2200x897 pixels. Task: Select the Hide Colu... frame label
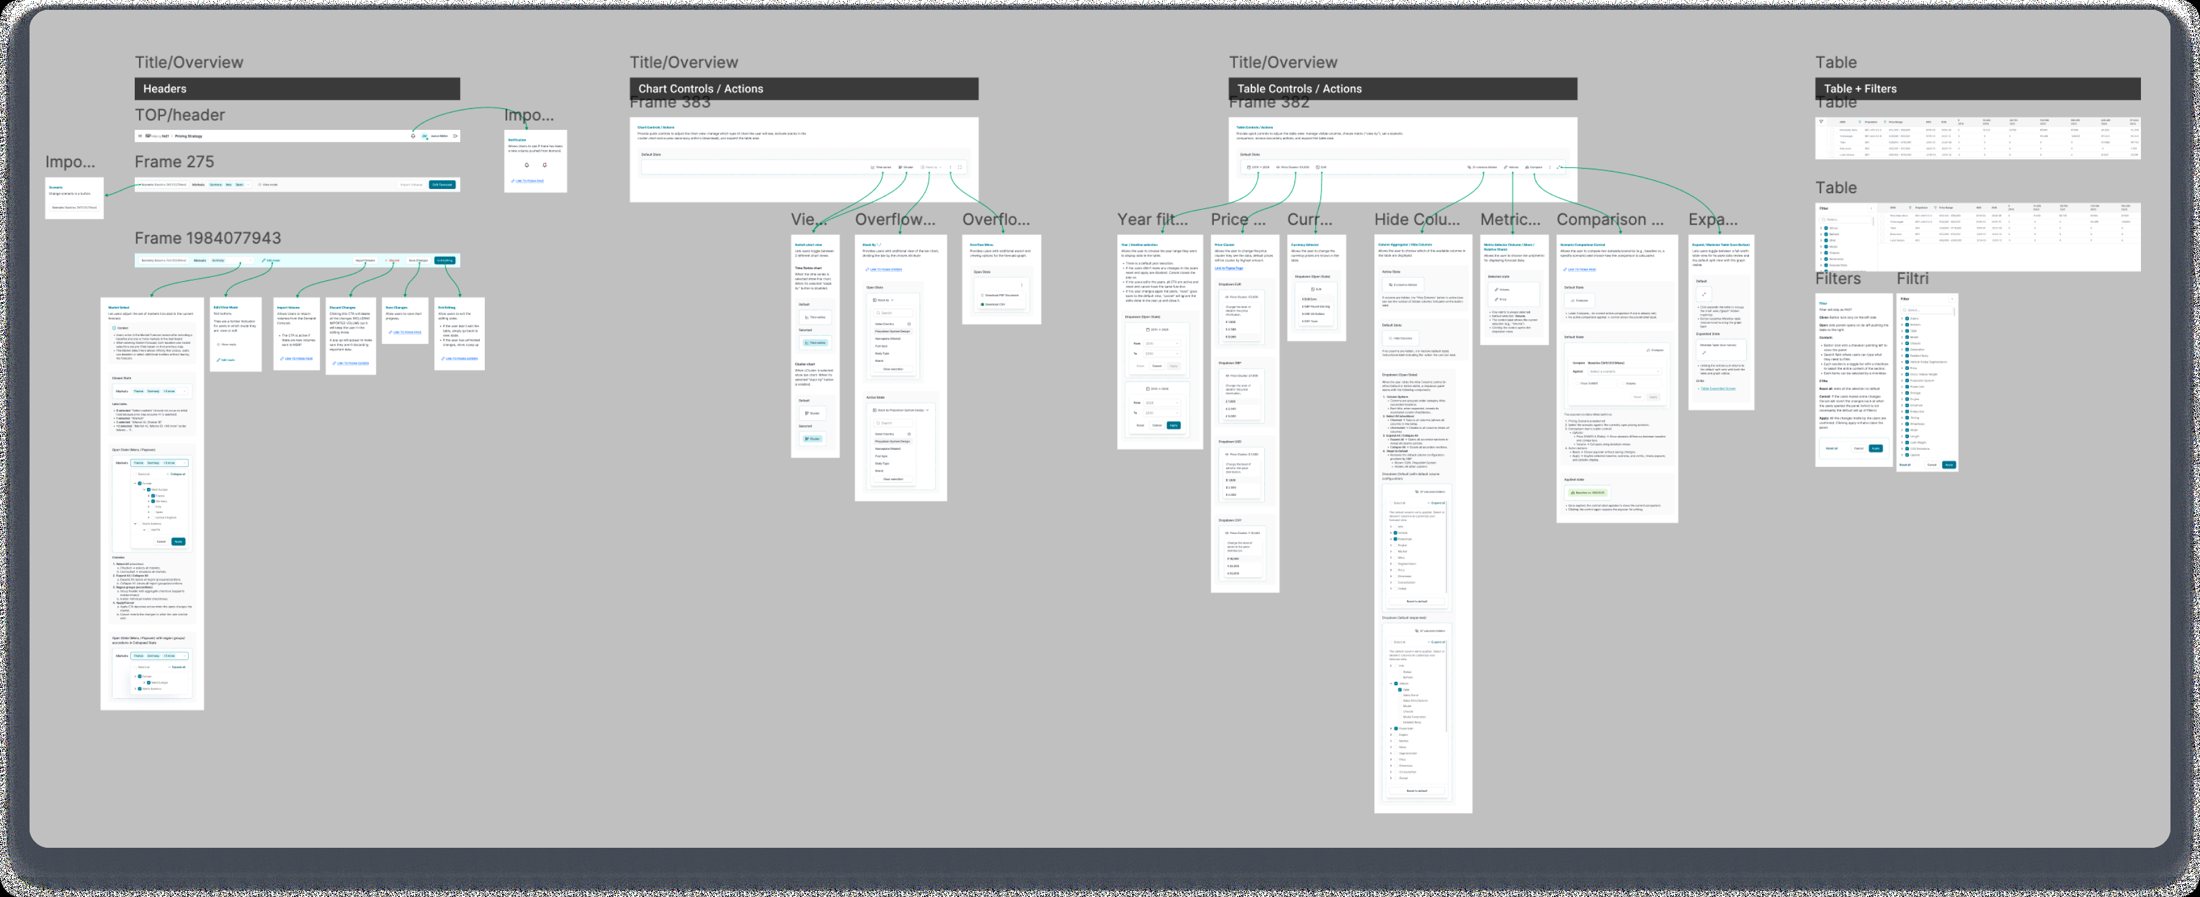pos(1417,219)
